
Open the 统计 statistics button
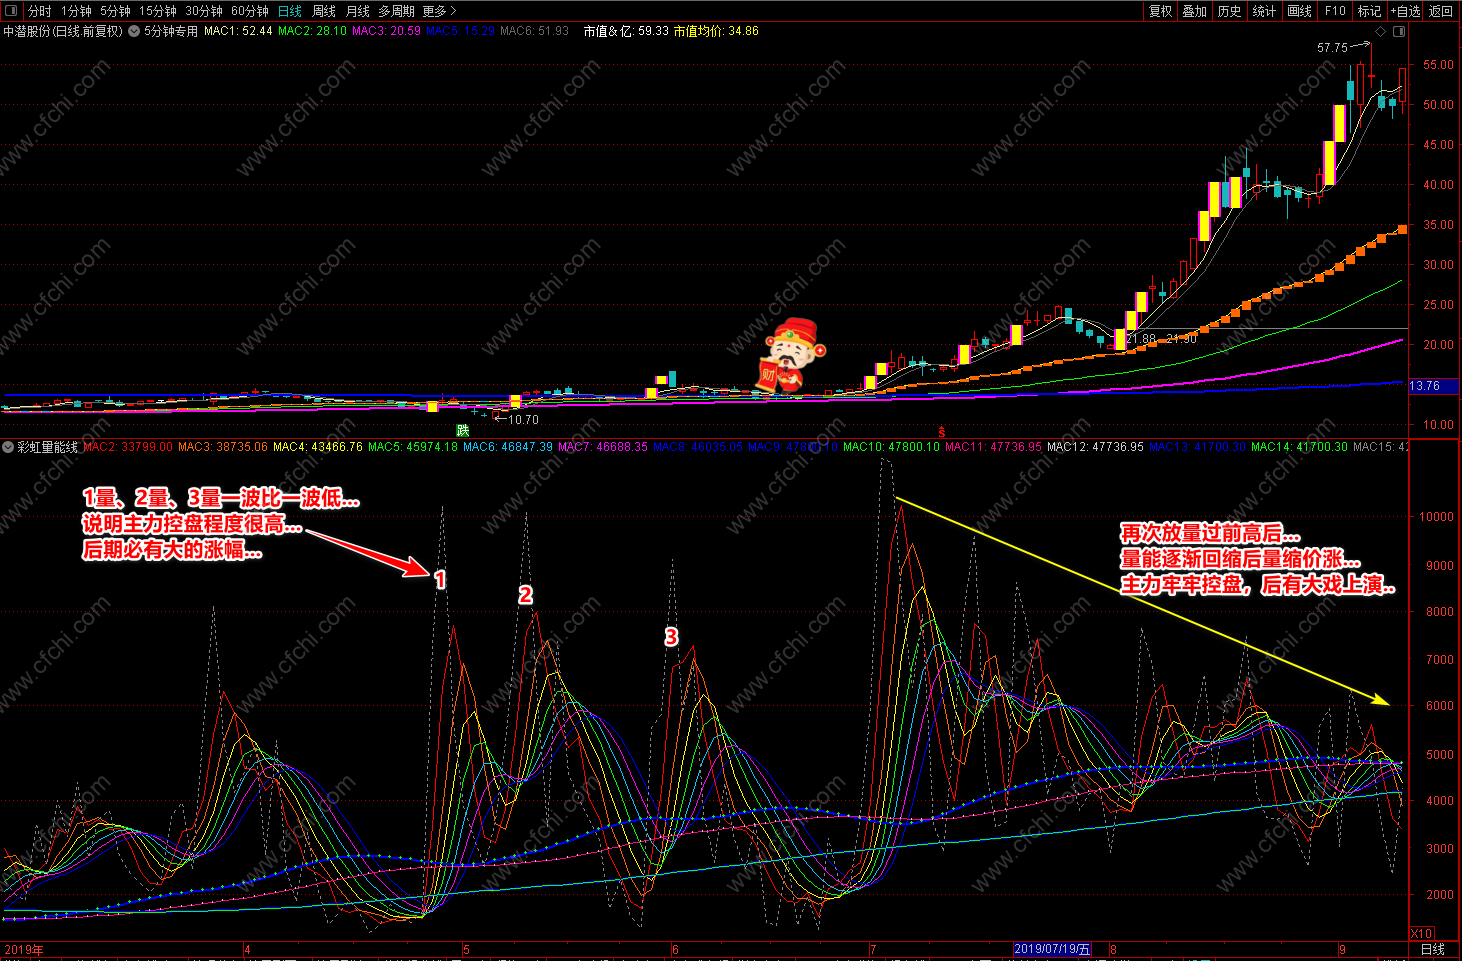click(1265, 11)
